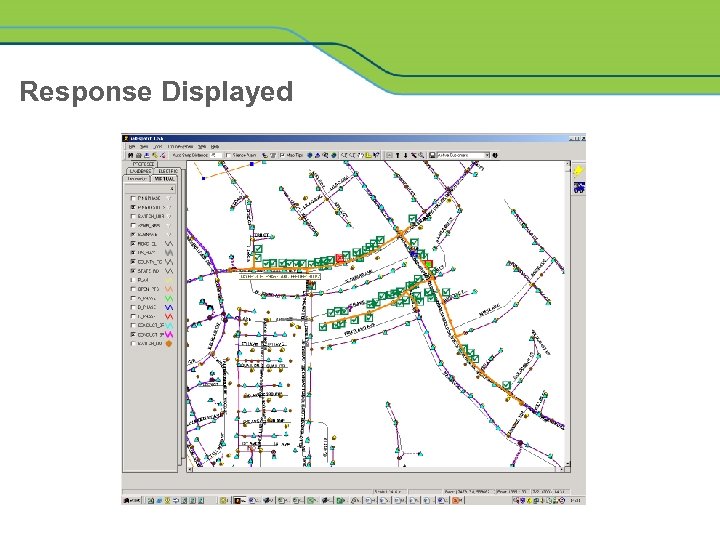Click the red zigzag layer symbol
The width and height of the screenshot is (720, 540).
169,316
